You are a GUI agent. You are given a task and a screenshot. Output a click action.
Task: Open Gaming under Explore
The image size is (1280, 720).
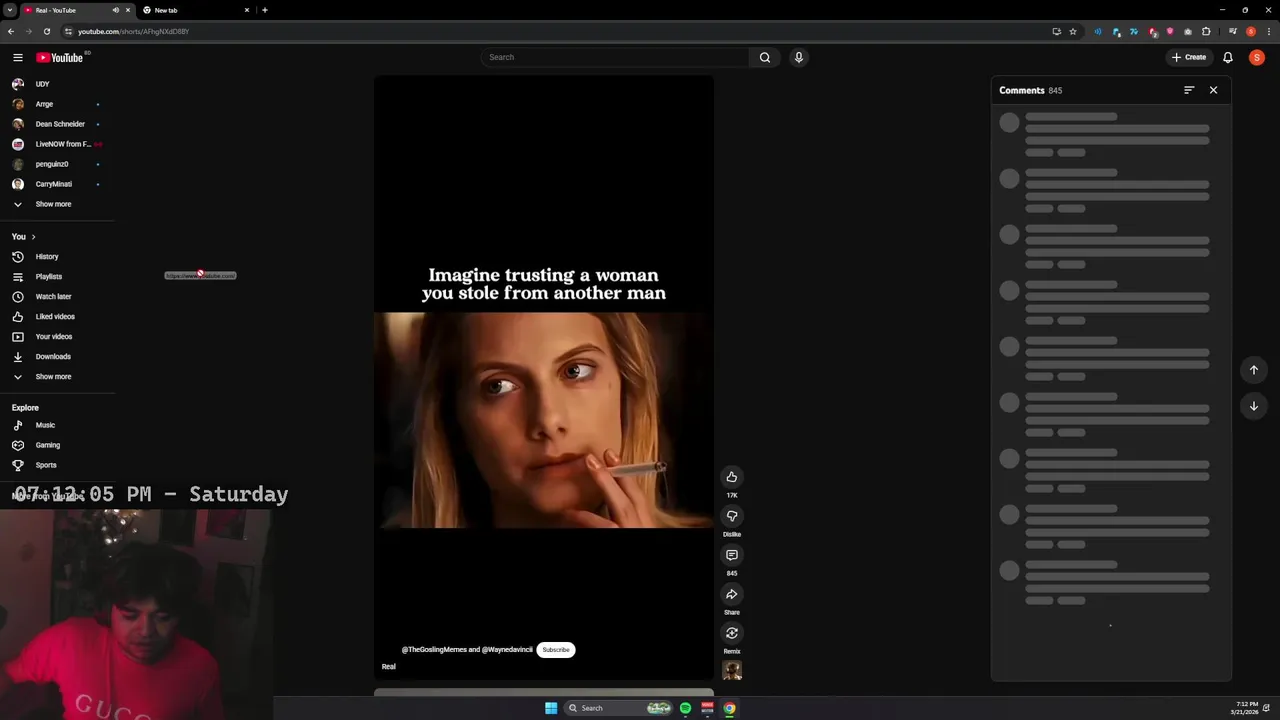(x=47, y=445)
